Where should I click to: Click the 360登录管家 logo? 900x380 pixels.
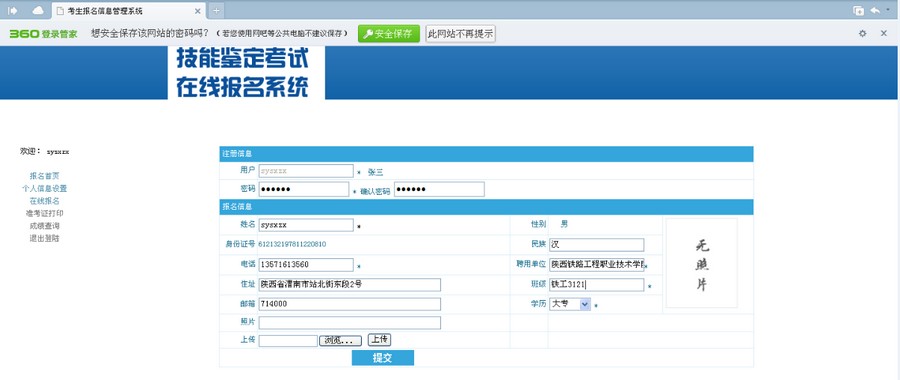click(43, 34)
